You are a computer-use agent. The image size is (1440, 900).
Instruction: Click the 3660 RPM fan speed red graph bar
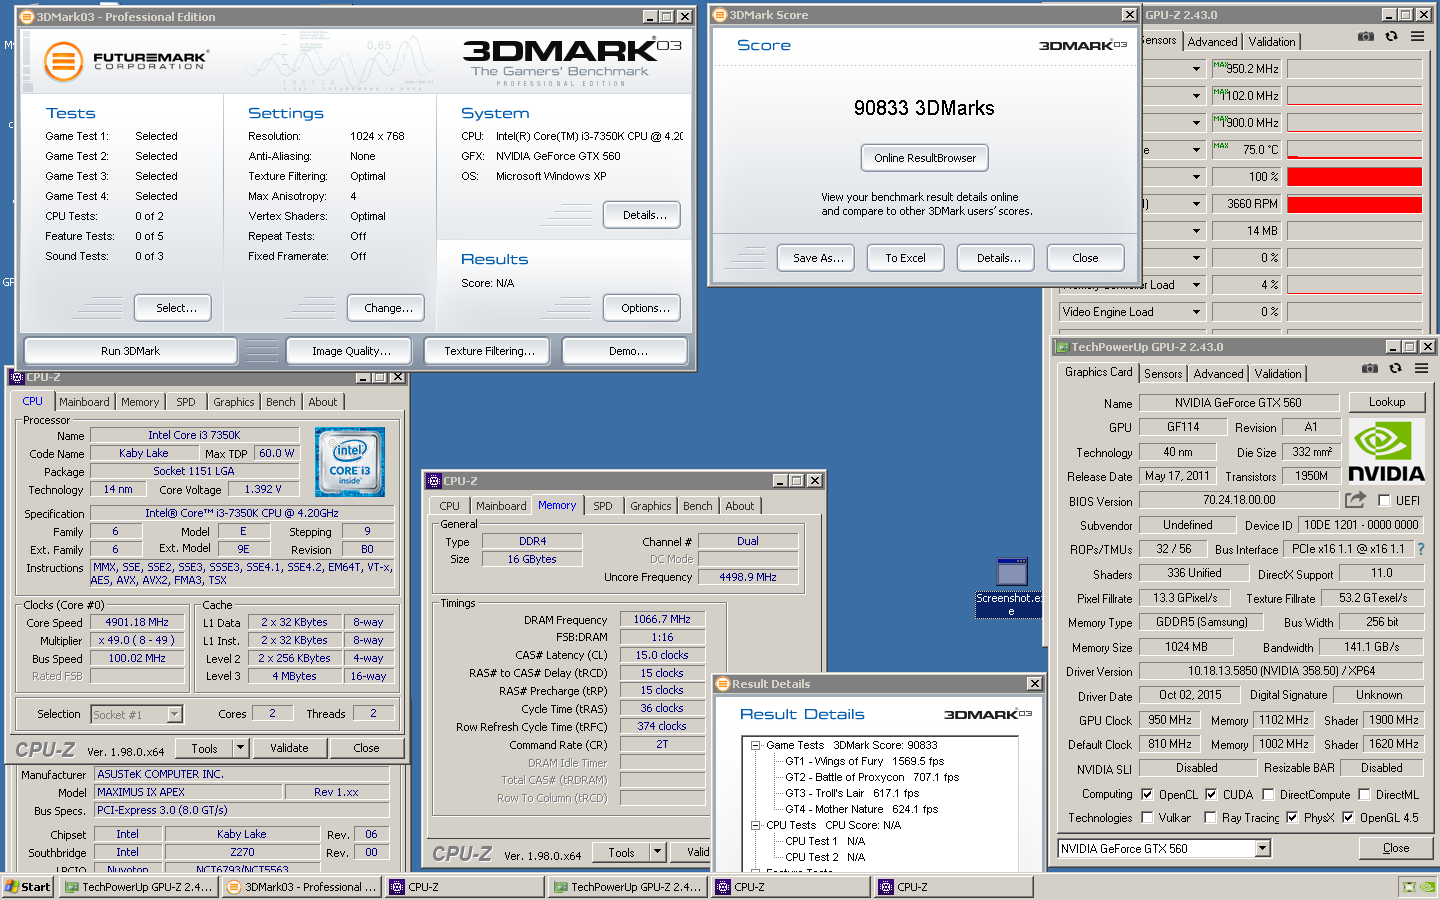click(x=1354, y=204)
